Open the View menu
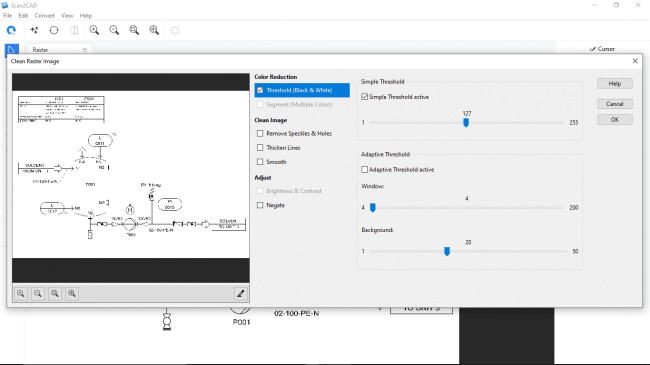 tap(67, 15)
